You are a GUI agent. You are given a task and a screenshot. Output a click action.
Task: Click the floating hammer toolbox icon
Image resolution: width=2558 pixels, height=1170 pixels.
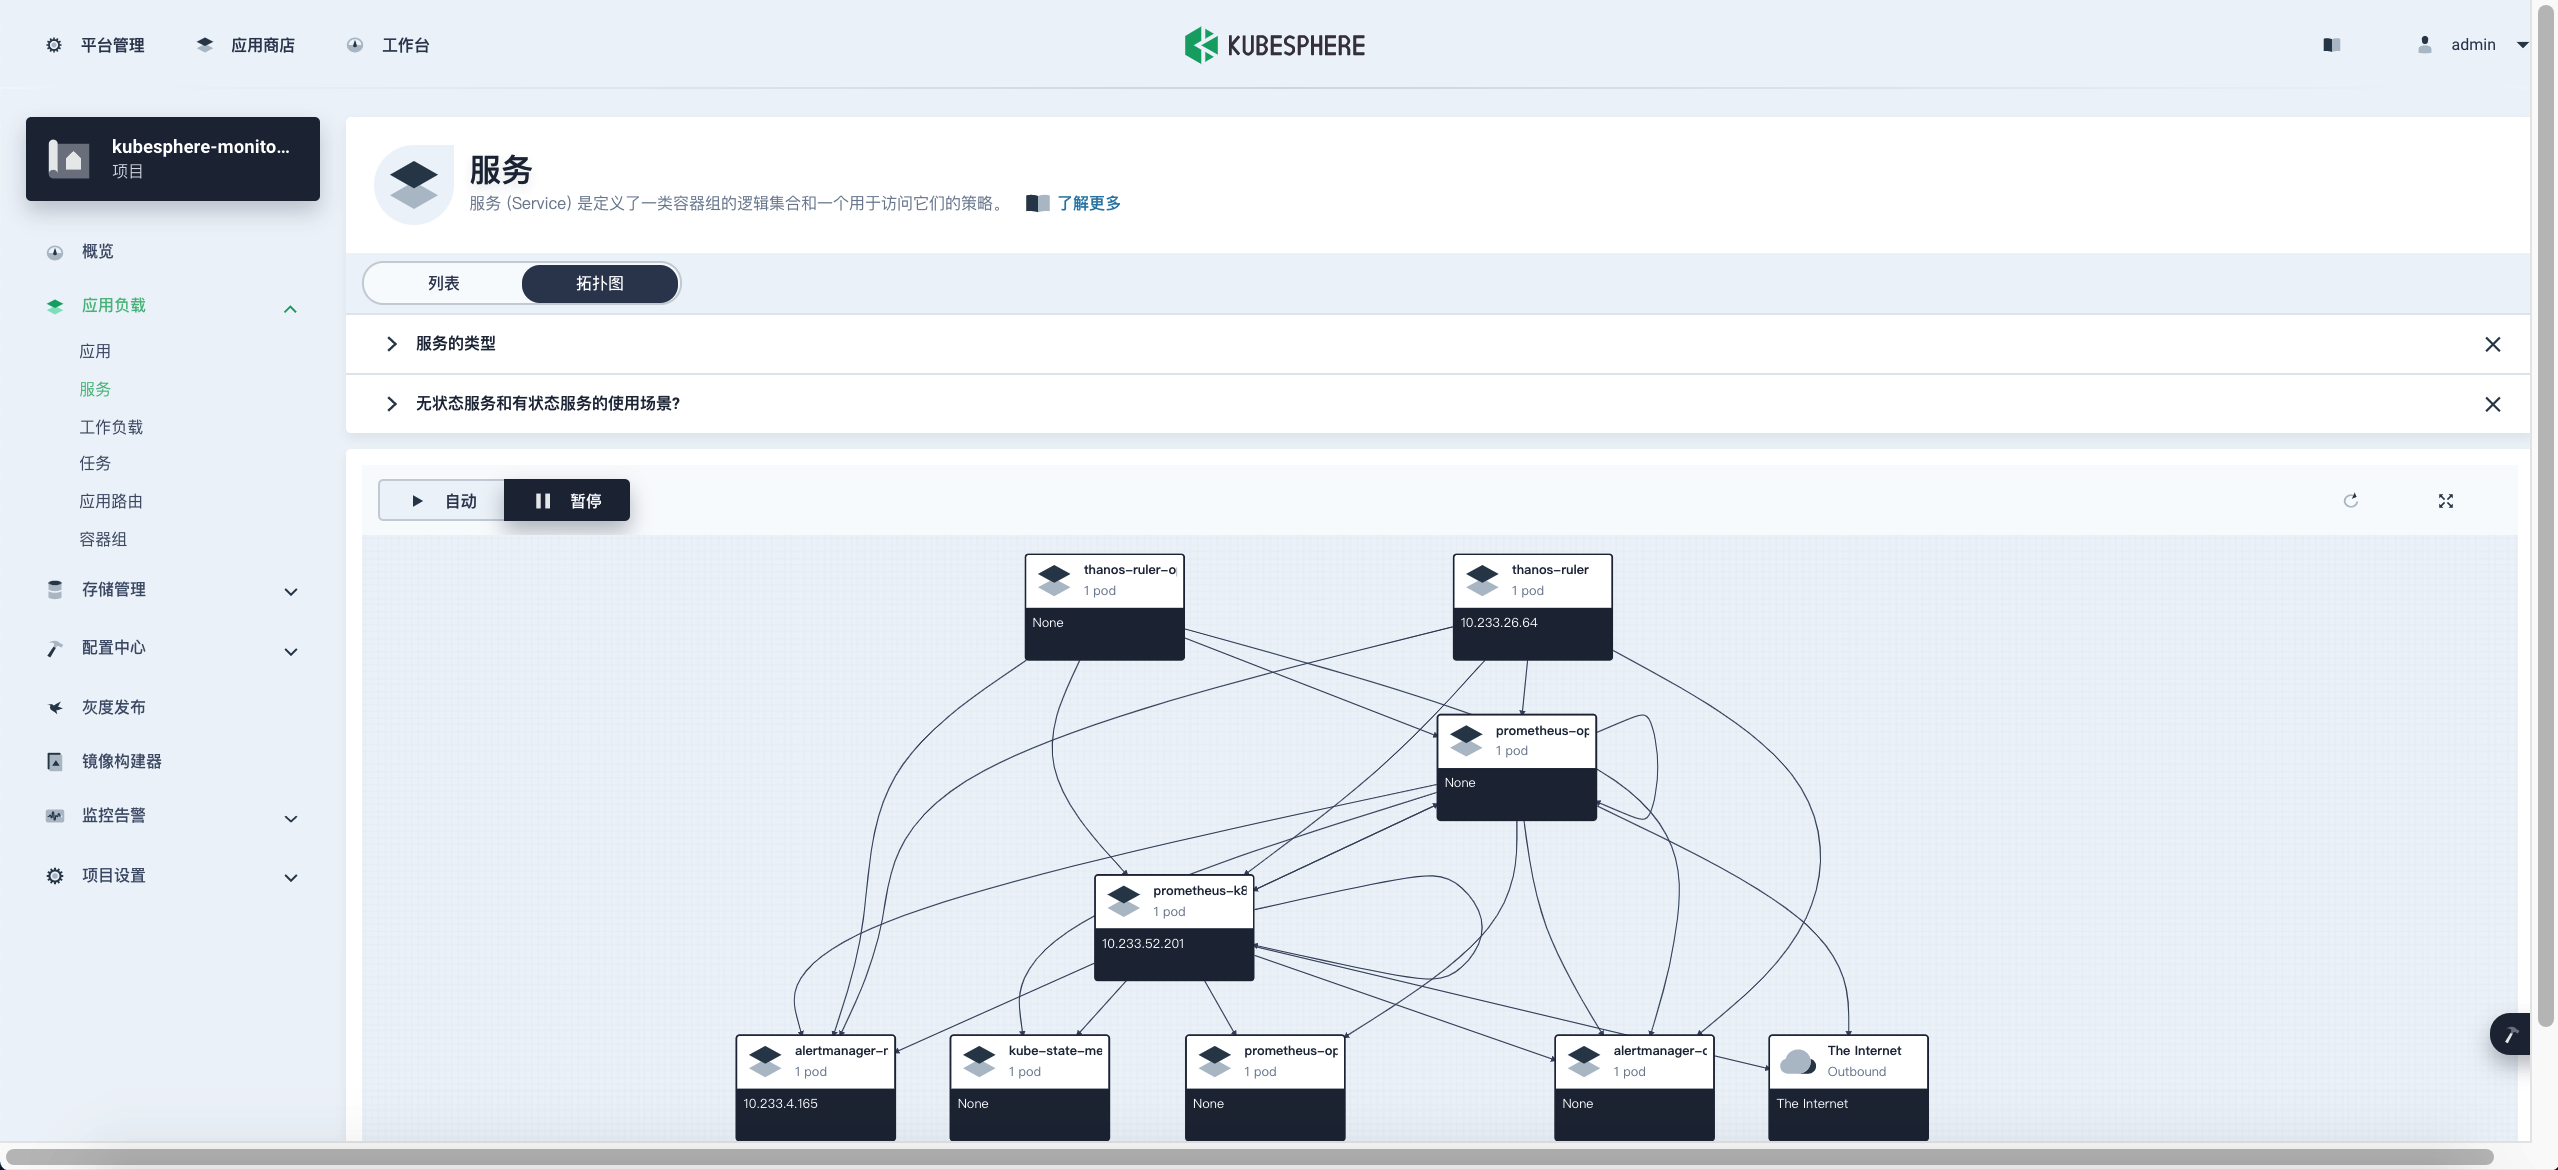pyautogui.click(x=2510, y=1034)
